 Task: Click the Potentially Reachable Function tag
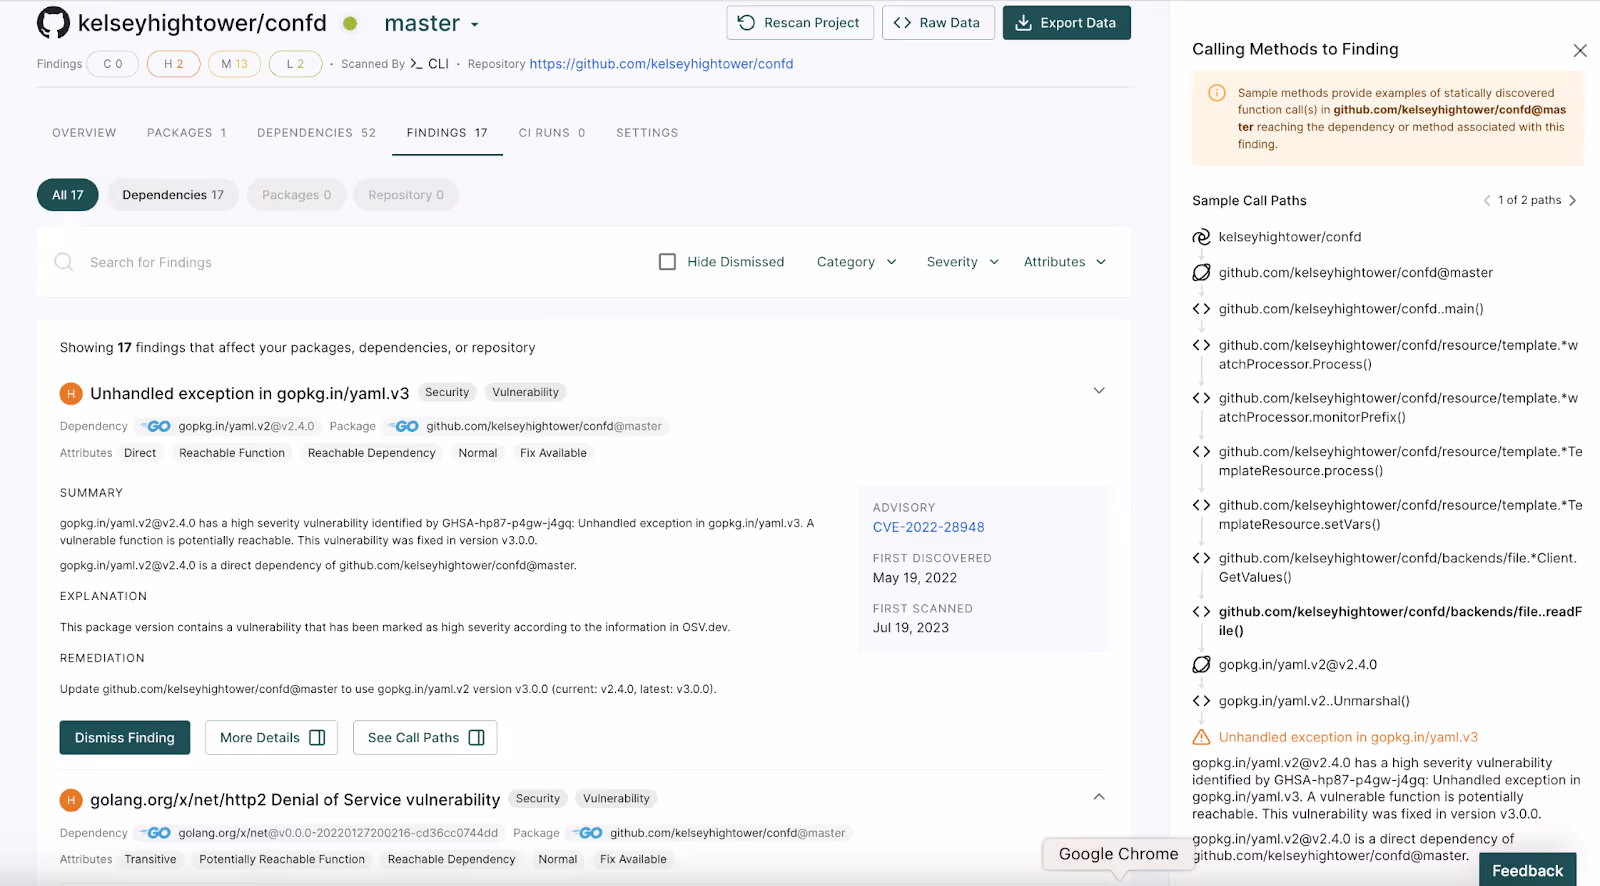tap(282, 859)
